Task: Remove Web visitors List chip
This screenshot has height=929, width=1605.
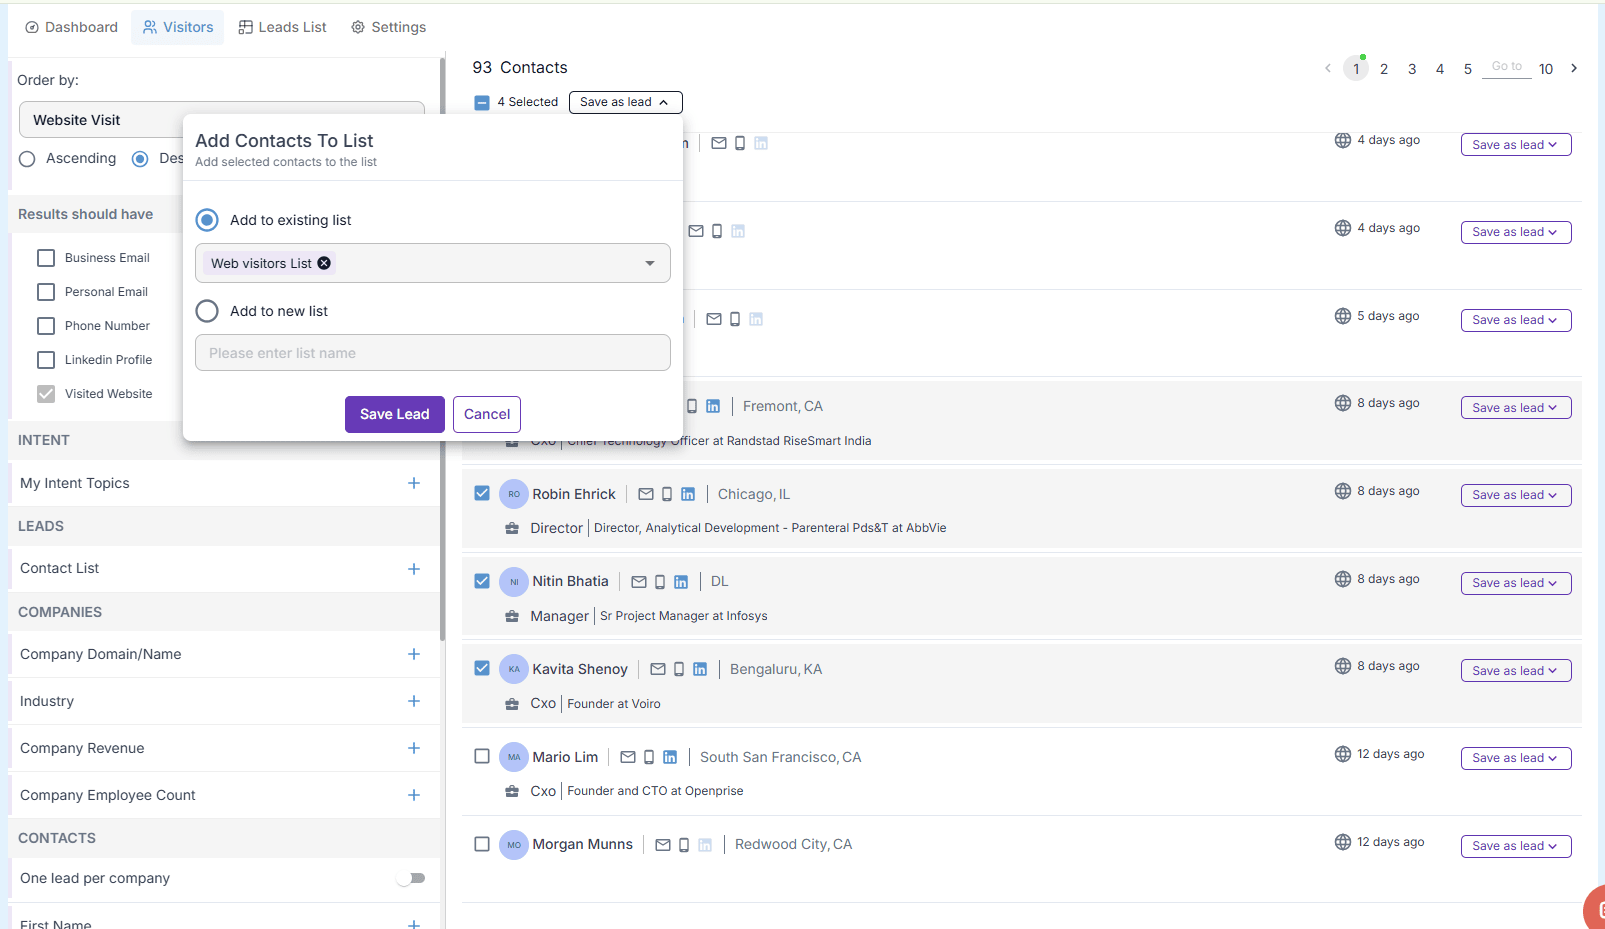Action: click(x=324, y=263)
